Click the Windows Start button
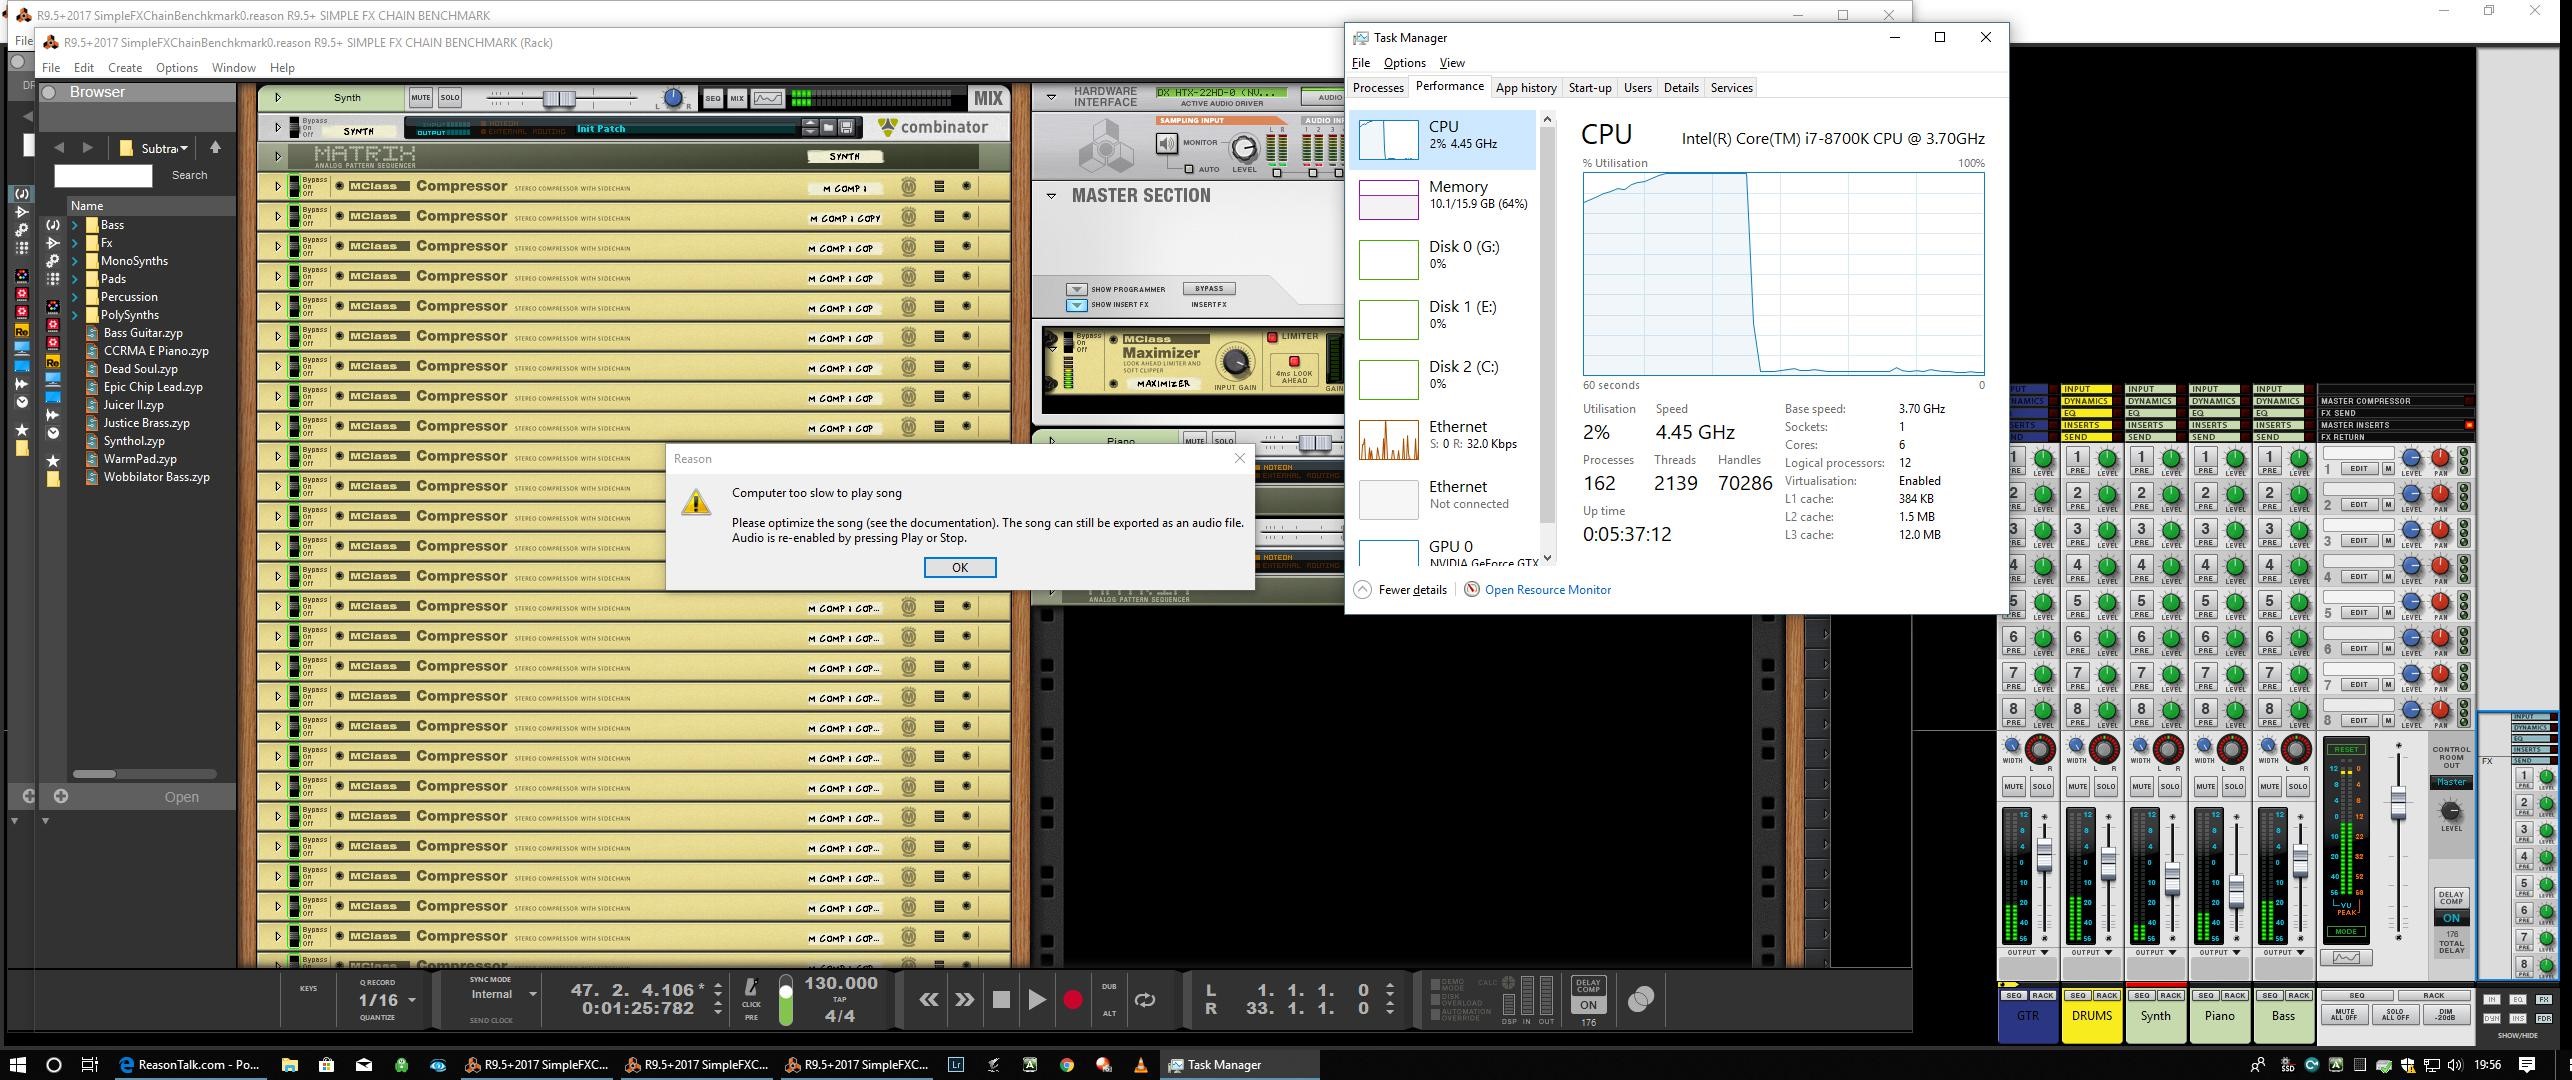The image size is (2572, 1080). (18, 1065)
